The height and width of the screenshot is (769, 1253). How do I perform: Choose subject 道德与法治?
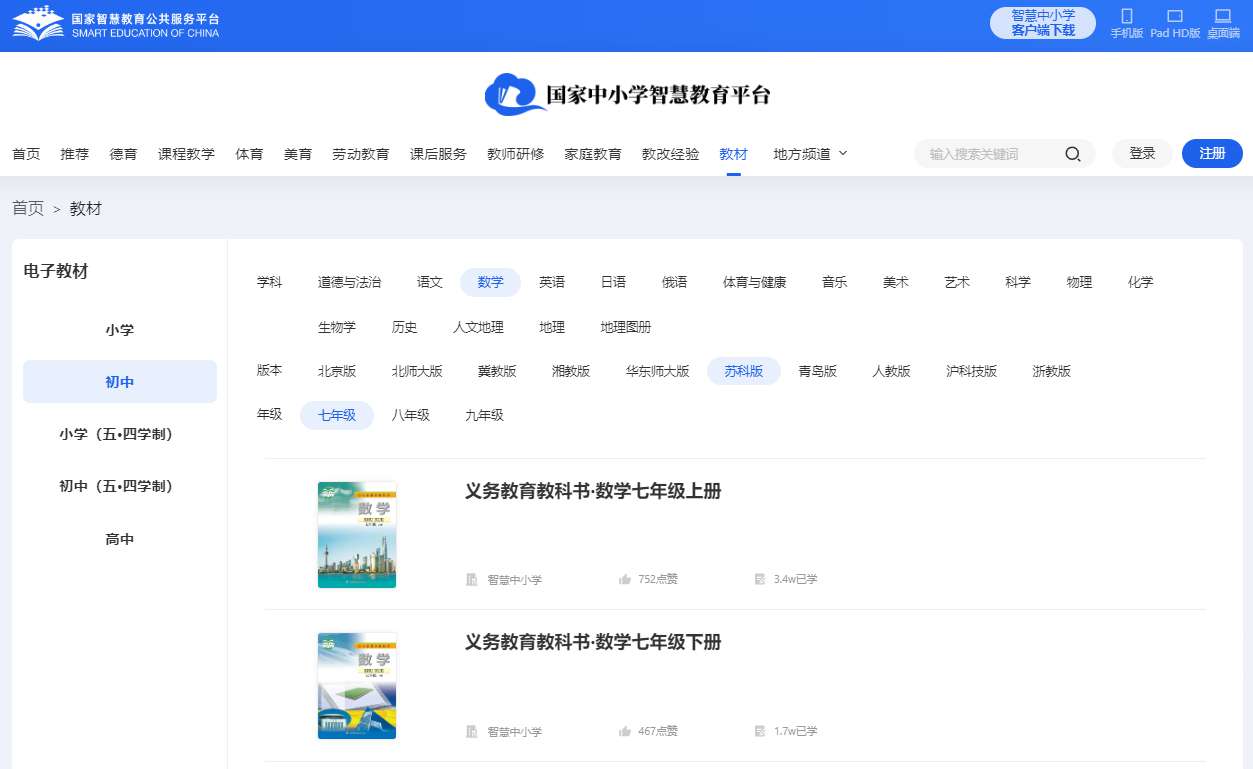point(349,283)
